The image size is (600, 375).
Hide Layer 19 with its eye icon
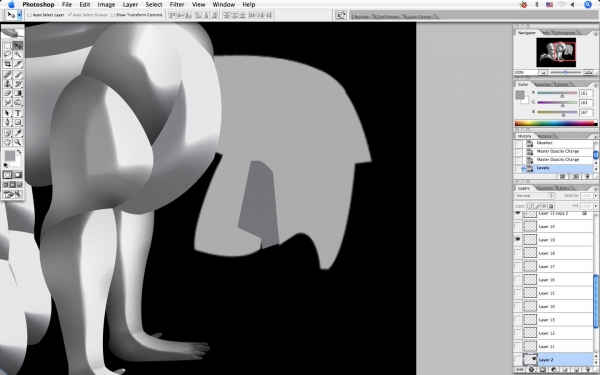click(518, 240)
